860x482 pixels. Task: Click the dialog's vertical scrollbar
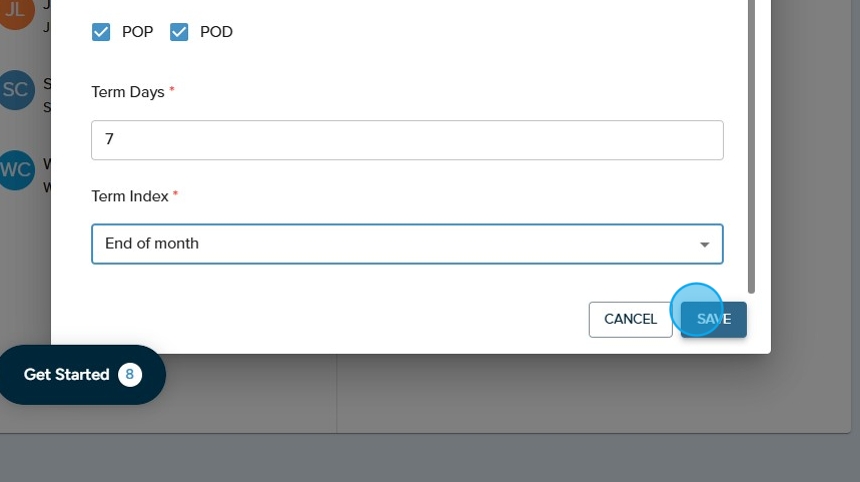pyautogui.click(x=752, y=150)
